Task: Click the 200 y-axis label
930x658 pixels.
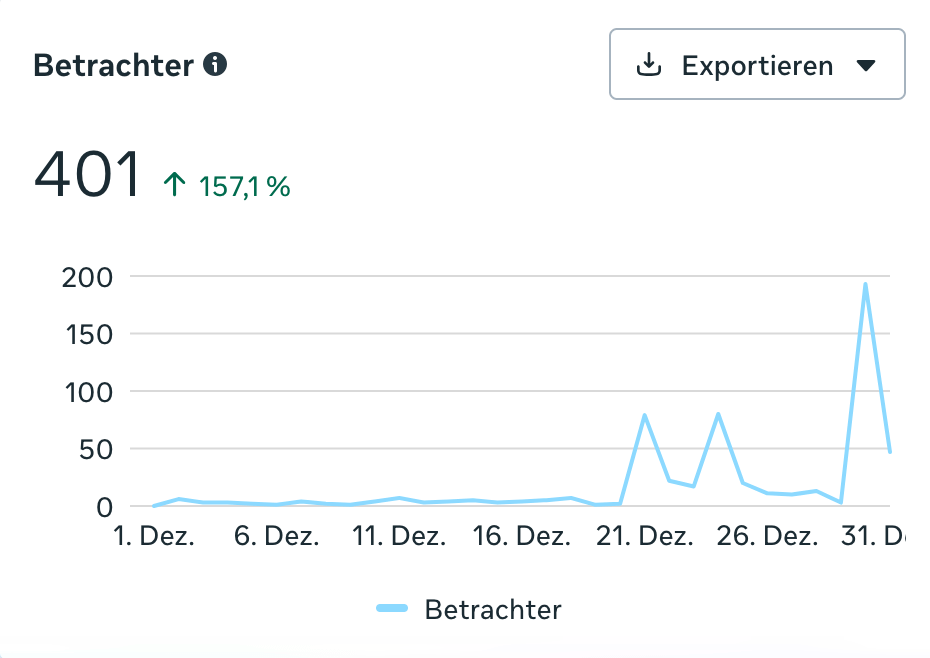Action: [x=87, y=276]
